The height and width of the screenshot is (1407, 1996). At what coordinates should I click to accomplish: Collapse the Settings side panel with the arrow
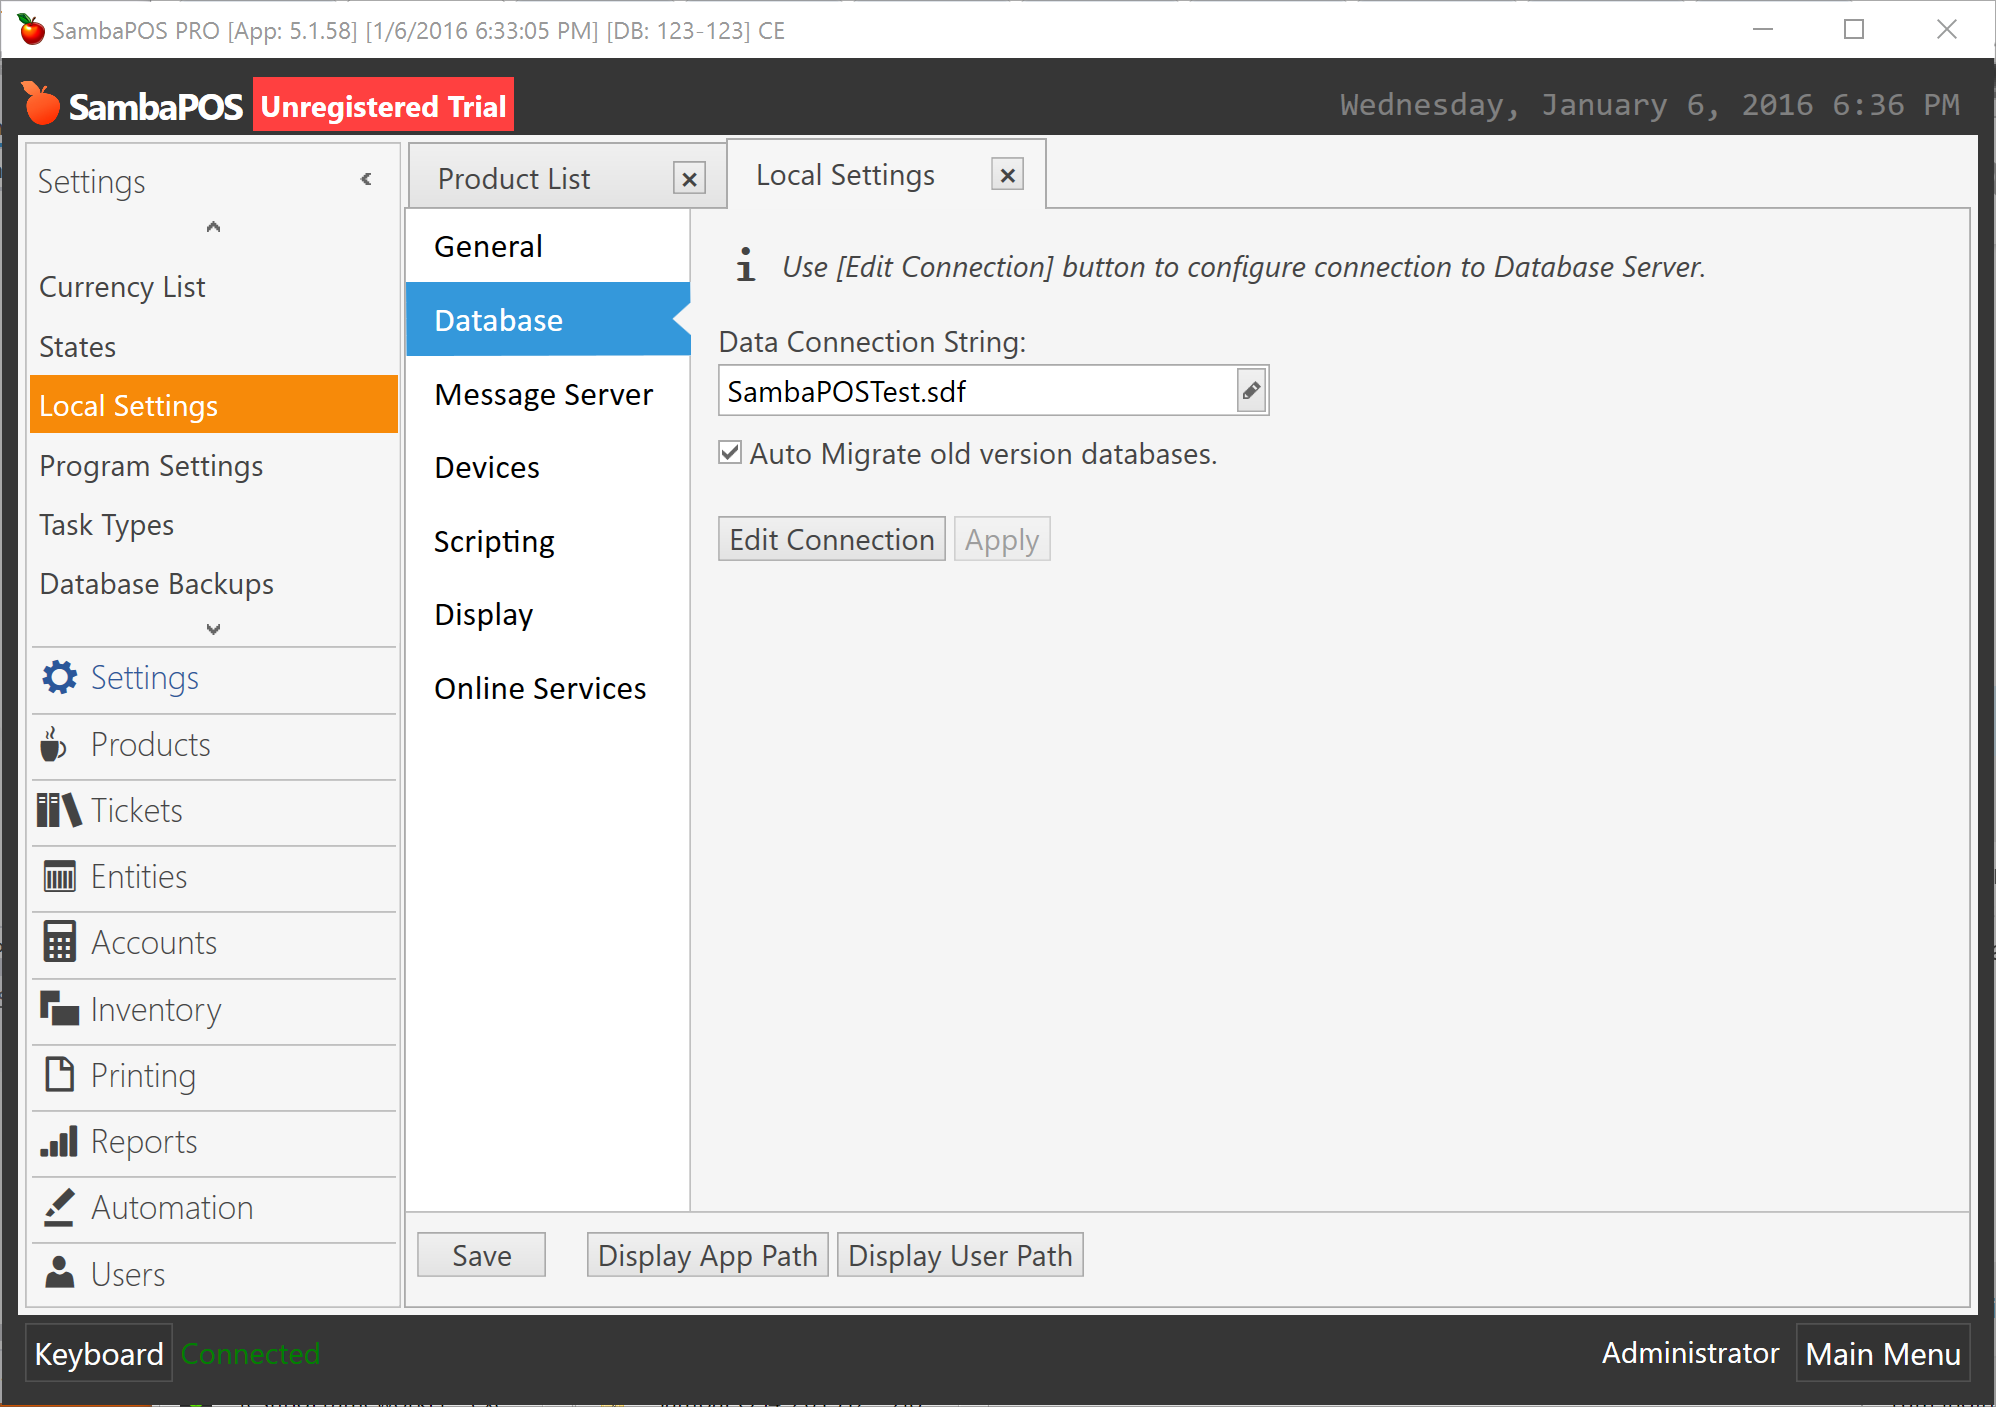[x=366, y=179]
